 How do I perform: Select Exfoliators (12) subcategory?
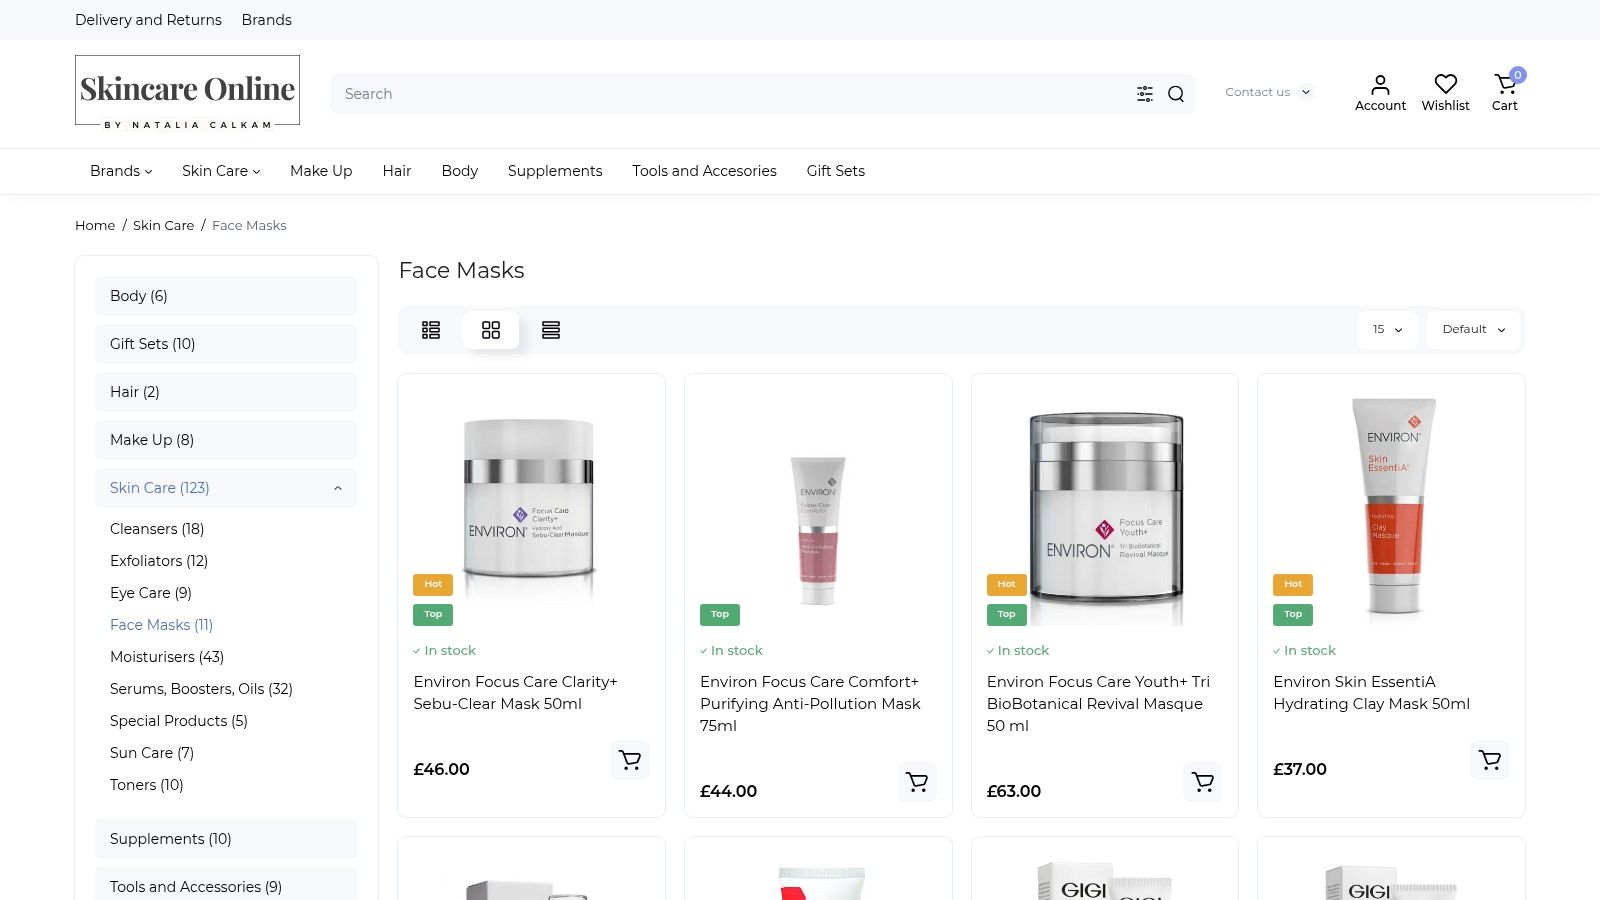(159, 561)
